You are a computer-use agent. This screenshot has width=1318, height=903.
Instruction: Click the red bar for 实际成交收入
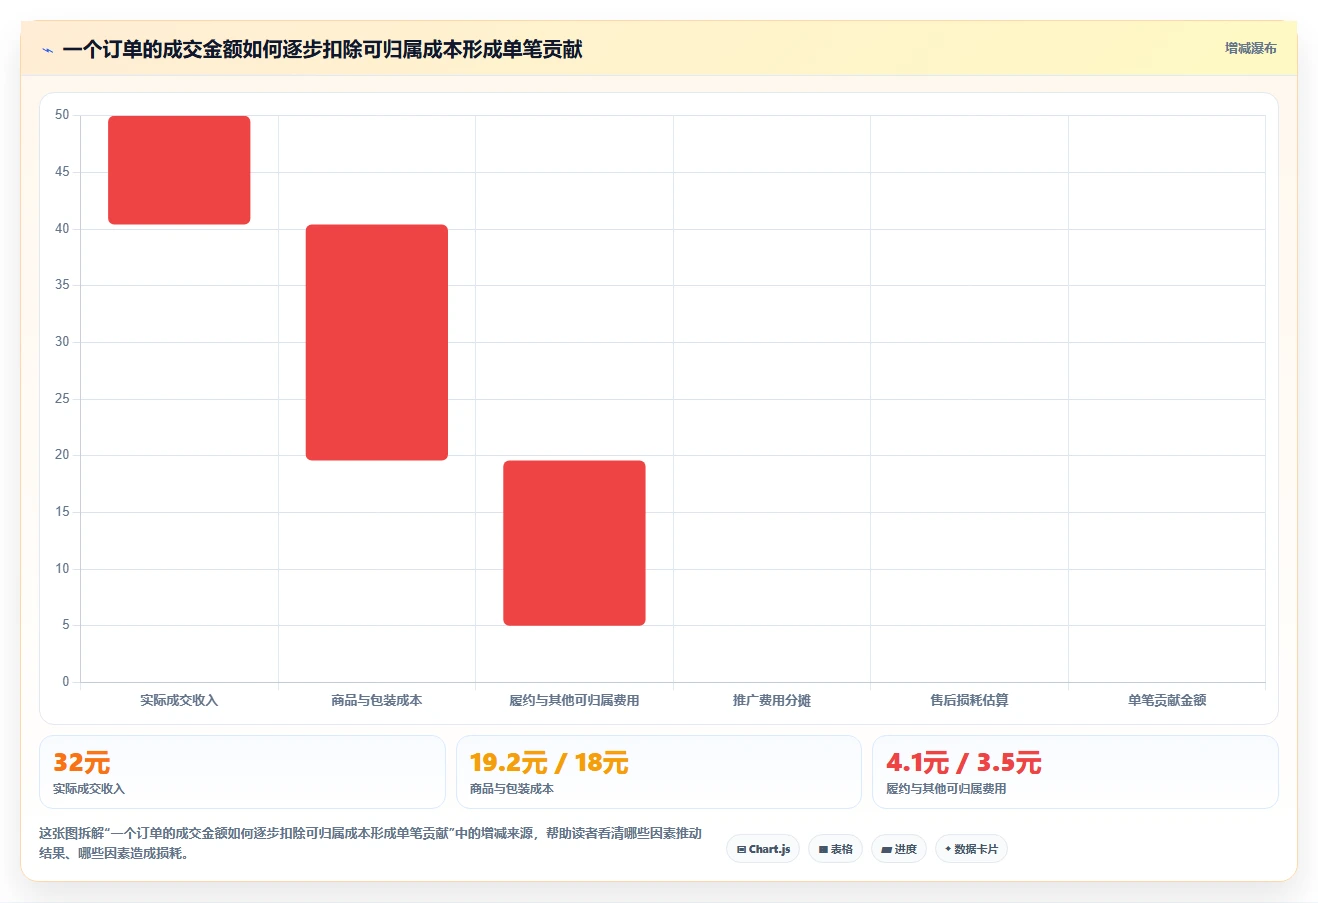[179, 170]
